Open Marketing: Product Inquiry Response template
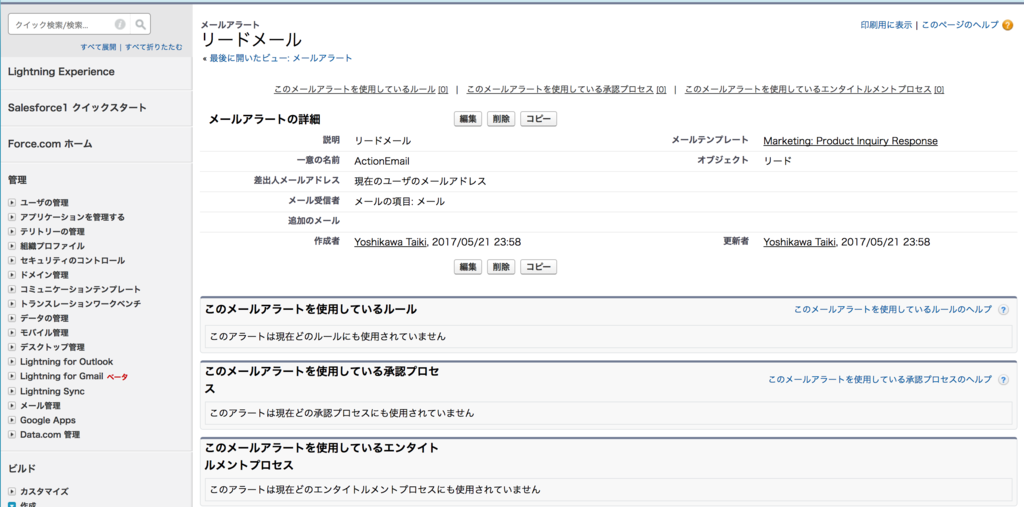The image size is (1024, 507). pos(850,141)
